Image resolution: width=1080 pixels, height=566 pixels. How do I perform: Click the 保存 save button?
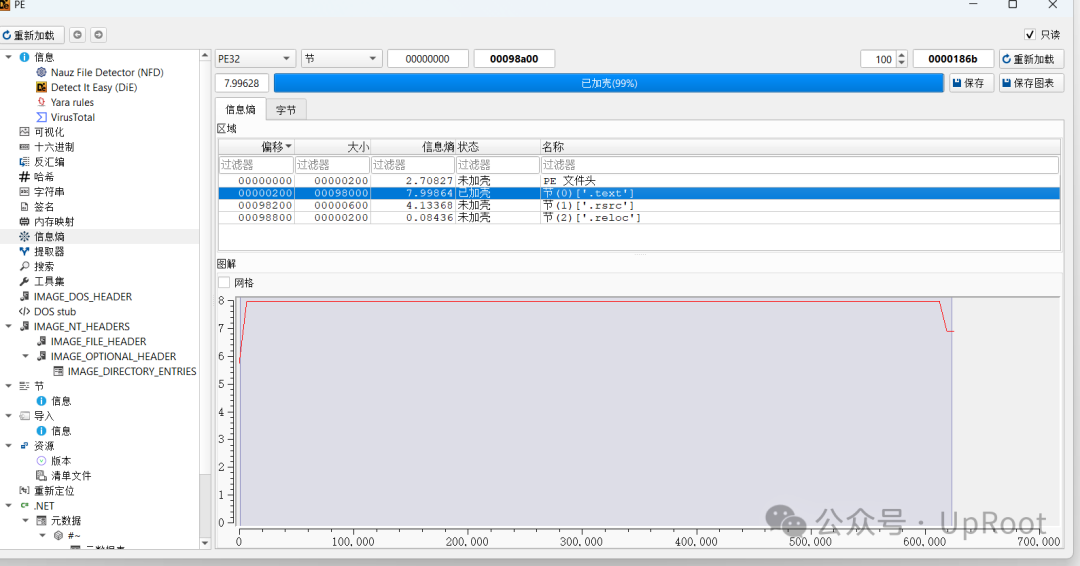click(x=970, y=83)
